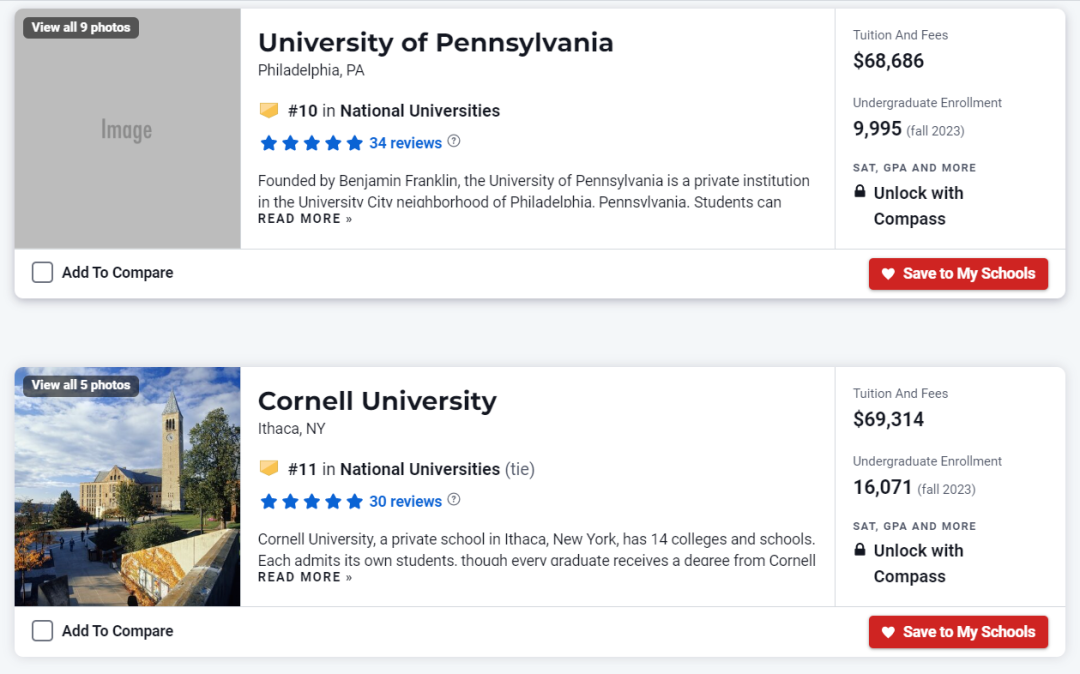
Task: Click the ranking badge icon next to #10
Action: click(268, 111)
